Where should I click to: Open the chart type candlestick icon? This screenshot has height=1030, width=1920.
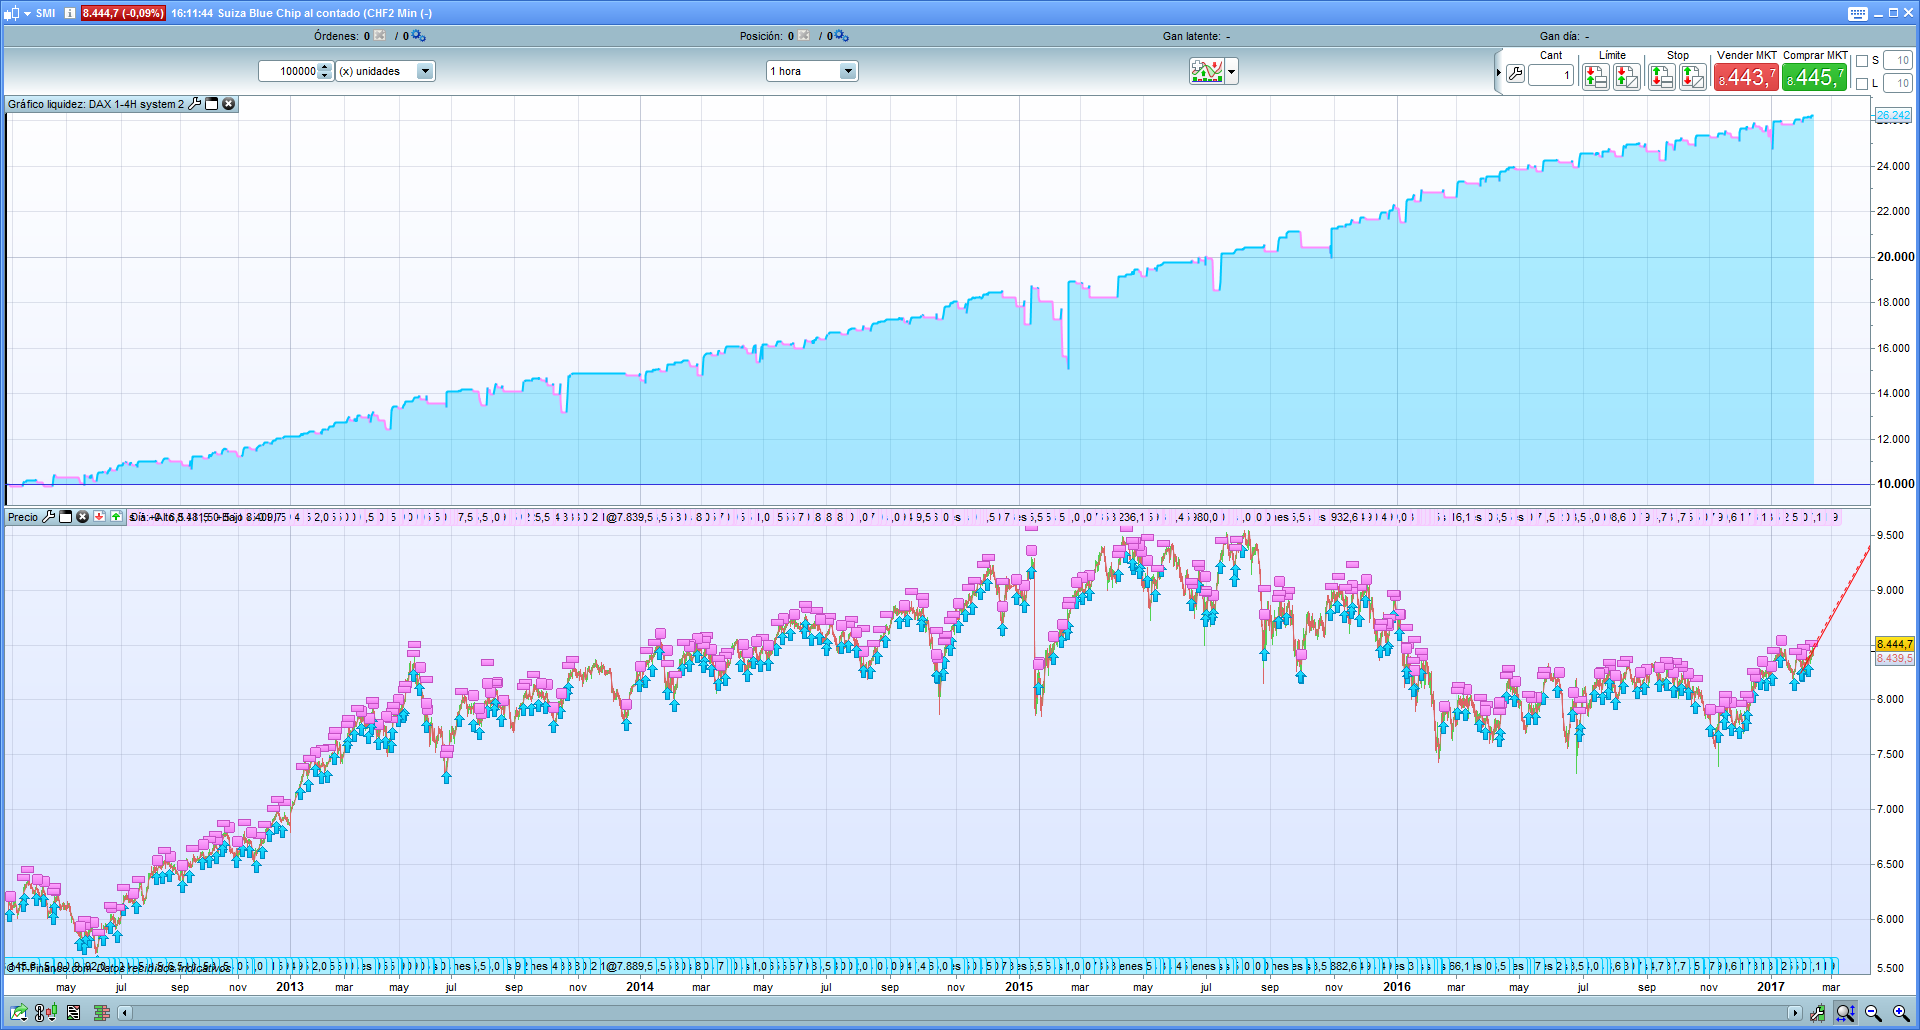[11, 13]
